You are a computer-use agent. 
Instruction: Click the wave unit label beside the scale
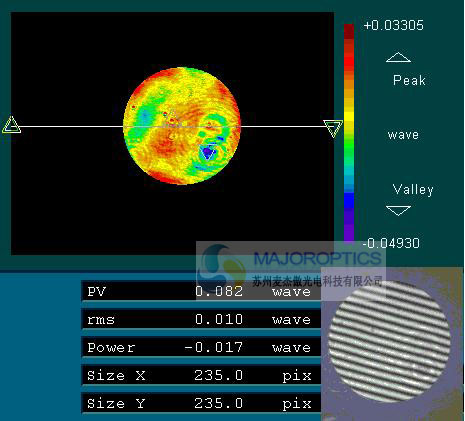403,135
